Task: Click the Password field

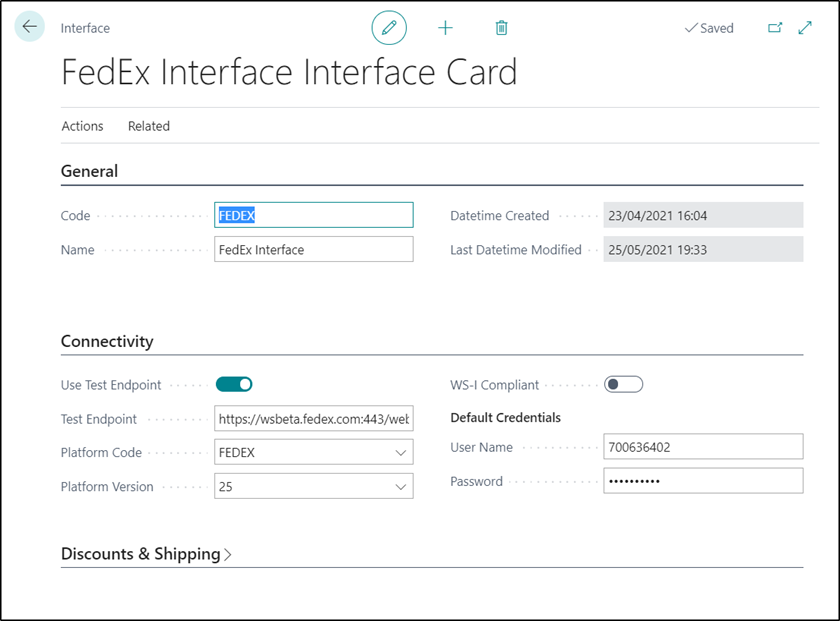Action: coord(703,481)
